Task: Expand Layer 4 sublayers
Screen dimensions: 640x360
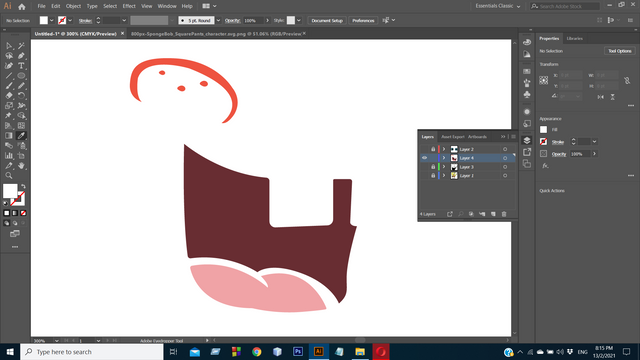Action: pos(444,158)
